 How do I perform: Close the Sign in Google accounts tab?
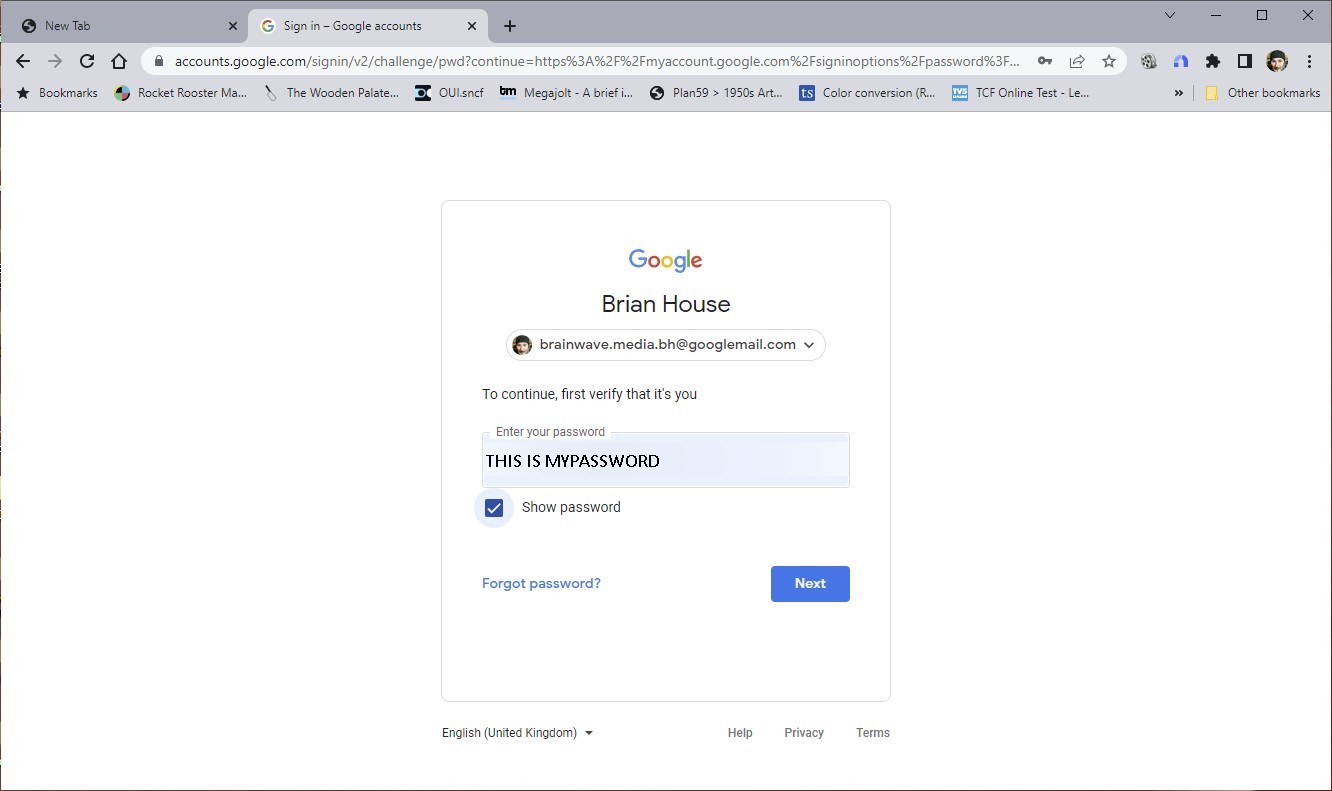tap(472, 26)
